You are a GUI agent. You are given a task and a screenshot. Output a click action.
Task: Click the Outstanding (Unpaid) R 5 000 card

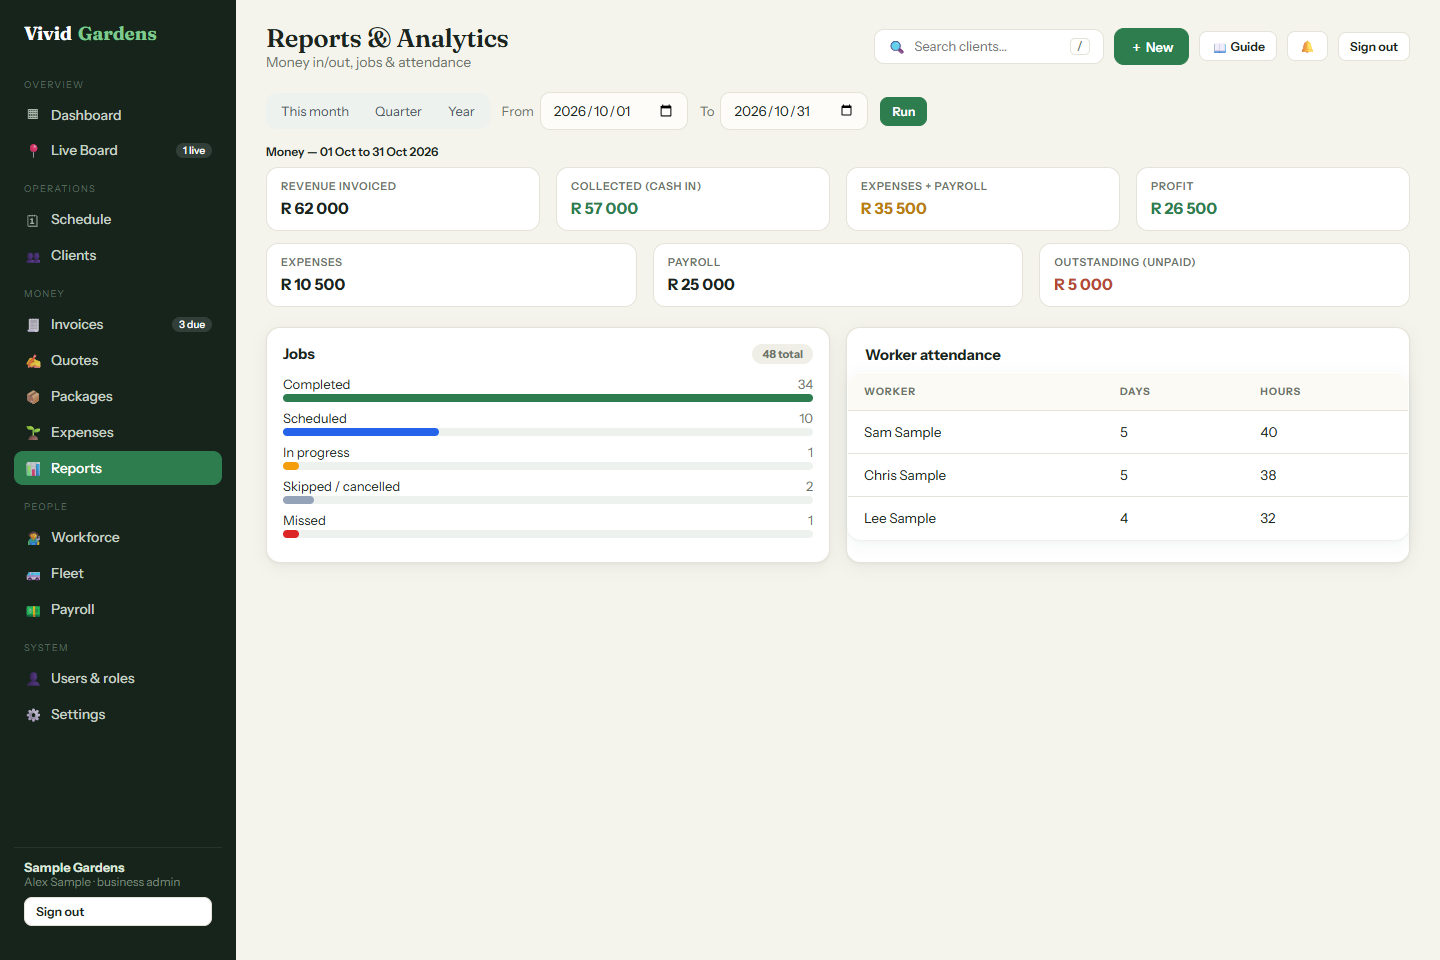[1224, 275]
